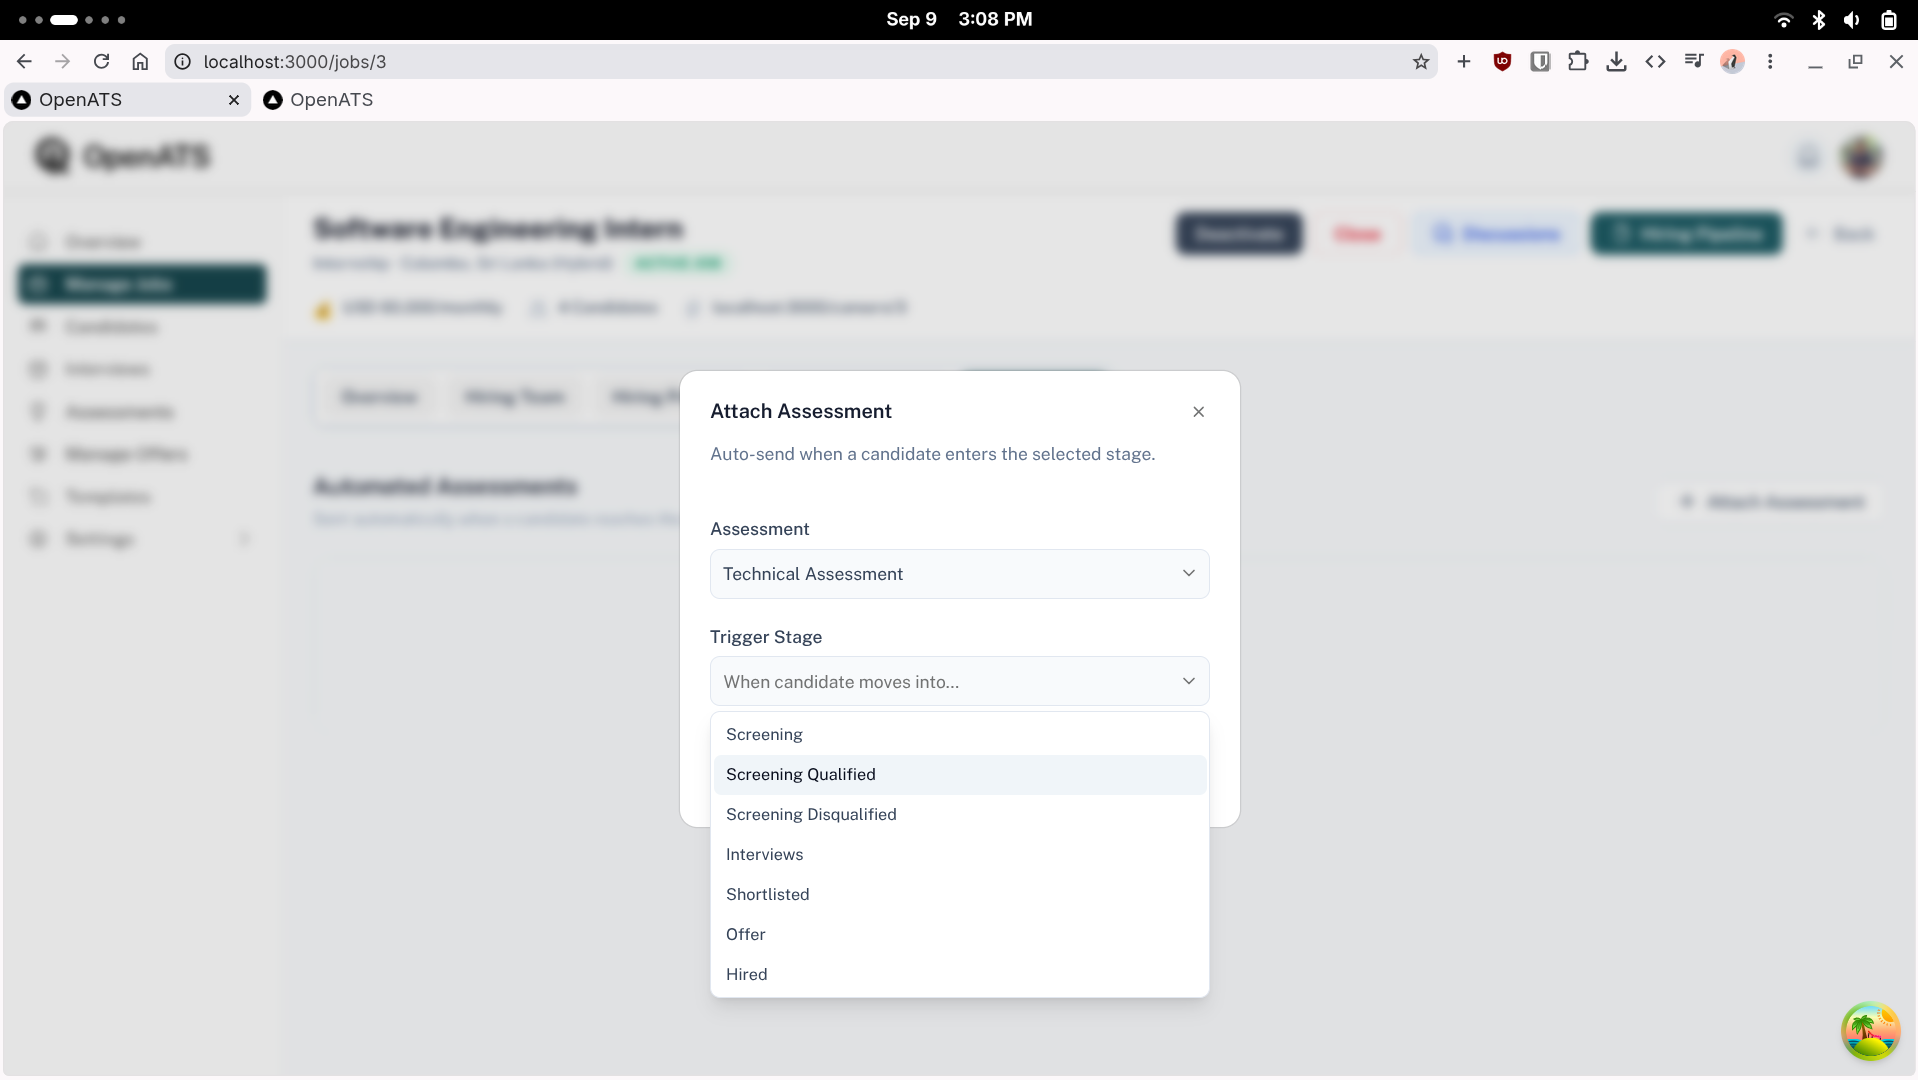
Task: Close the Attach Assessment dialog
Action: click(x=1198, y=412)
